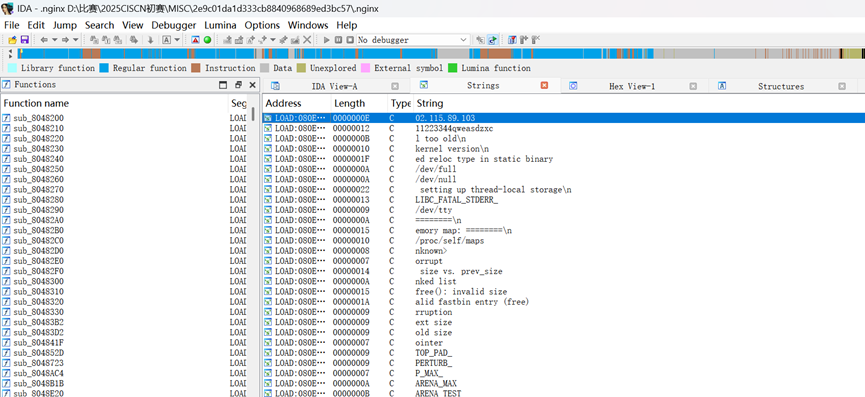The image size is (865, 397).
Task: Select the string '11223344qweasdzxc'
Action: pyautogui.click(x=454, y=128)
